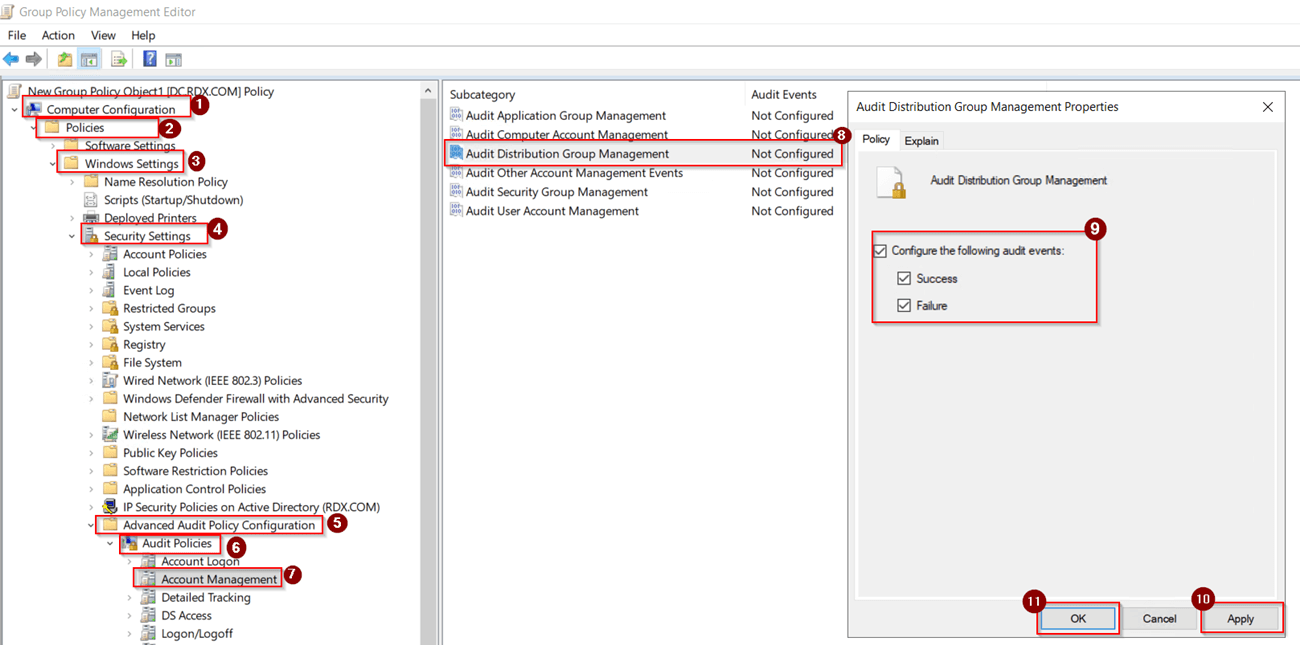Click the Export List toolbar icon
Screen dimensions: 1300x645
(x=117, y=58)
